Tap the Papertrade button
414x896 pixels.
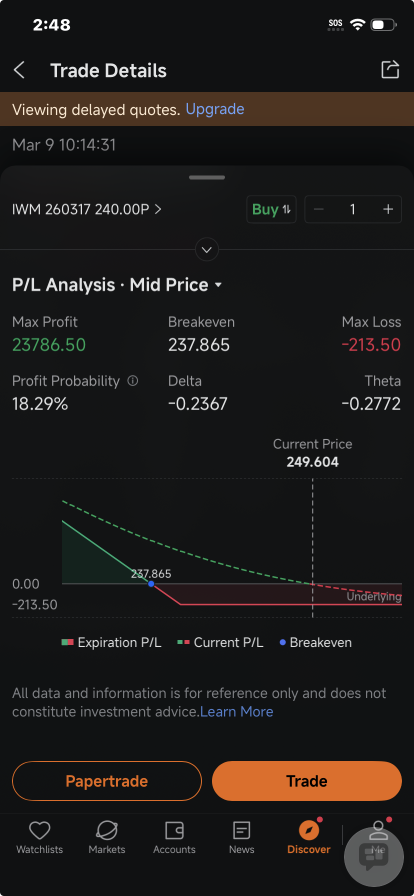click(107, 781)
